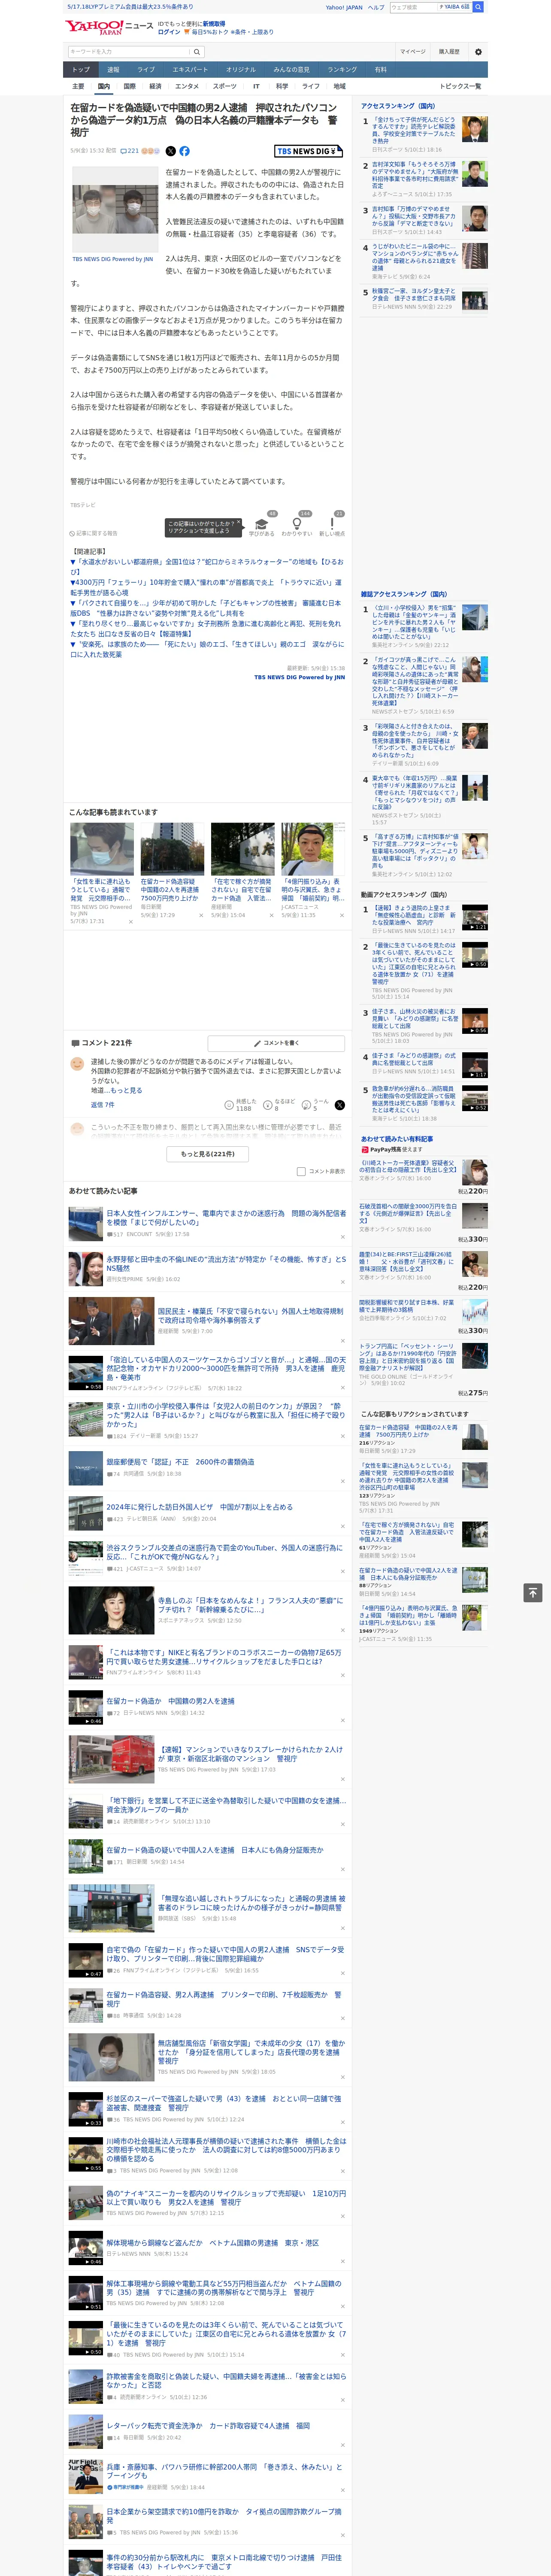Click the ヘルプ link in header
The height and width of the screenshot is (2576, 551).
[x=376, y=7]
